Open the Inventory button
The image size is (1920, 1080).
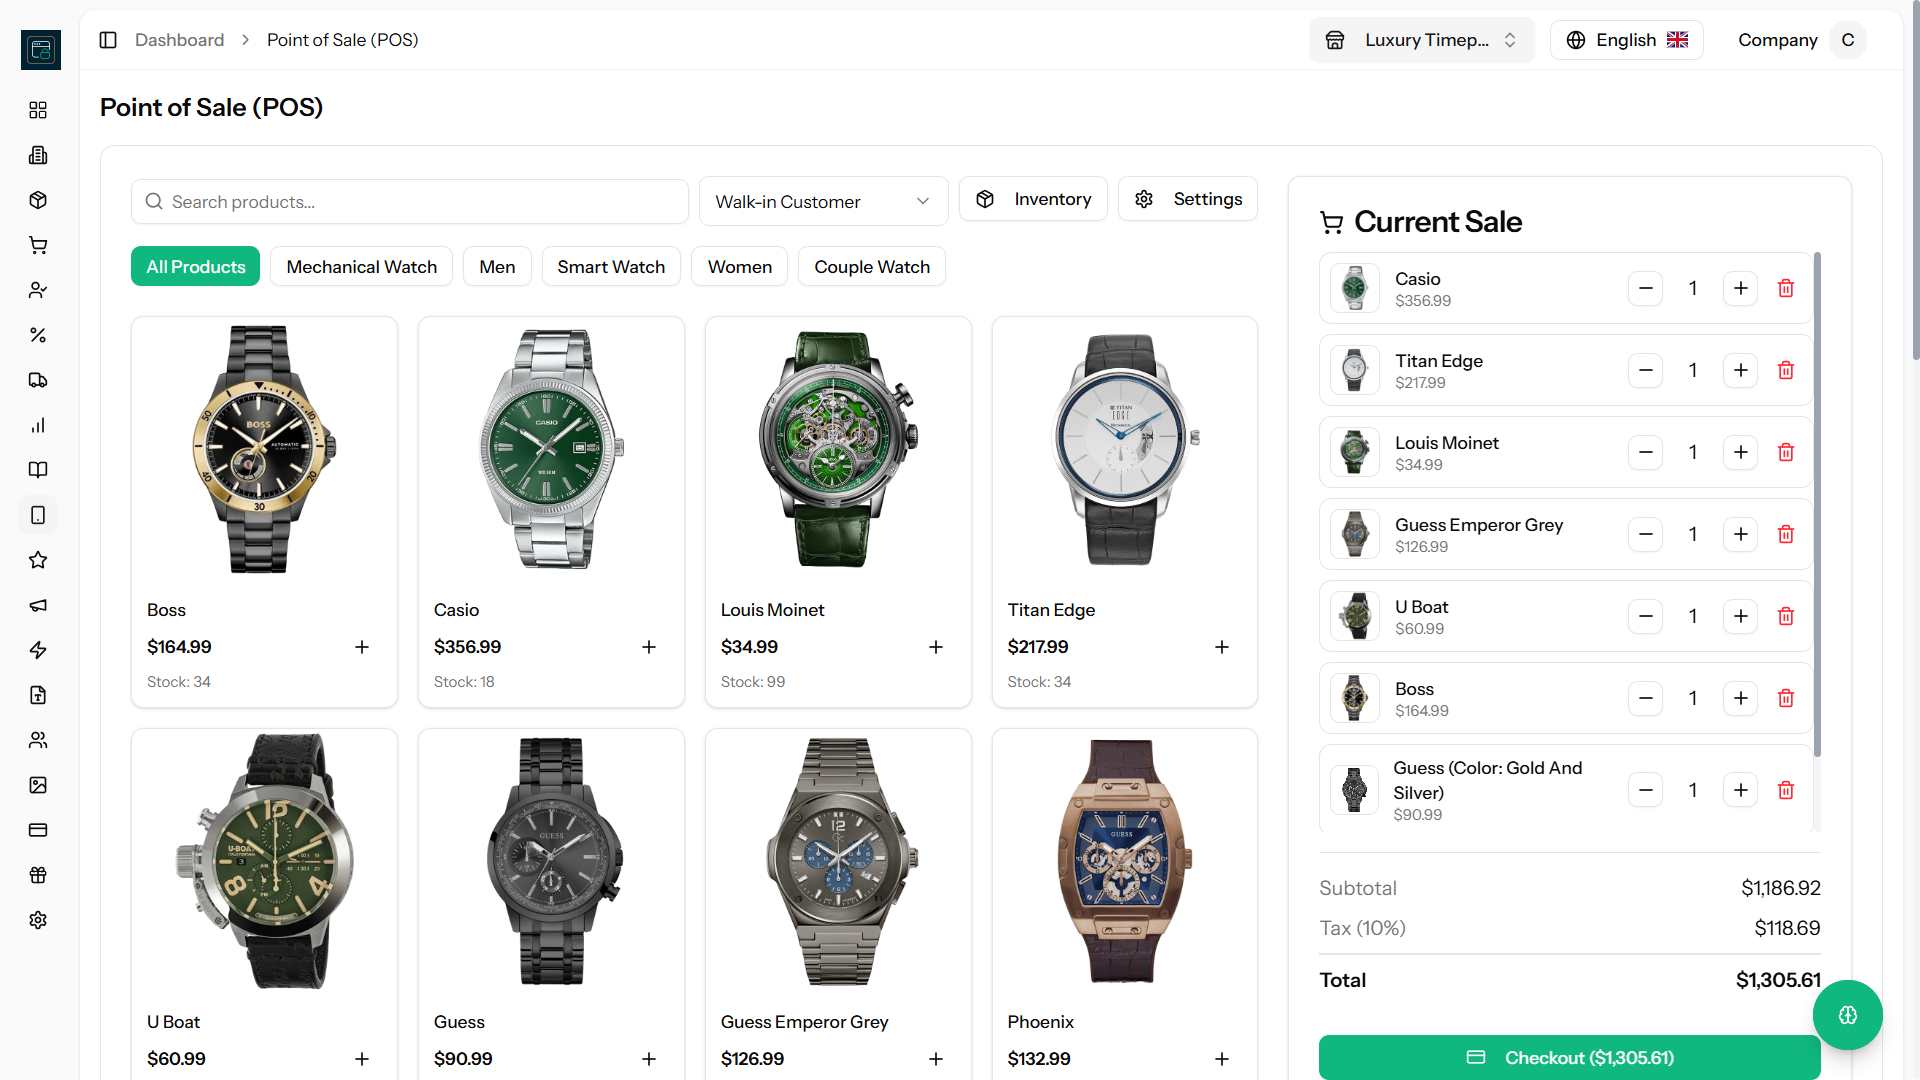pos(1033,199)
